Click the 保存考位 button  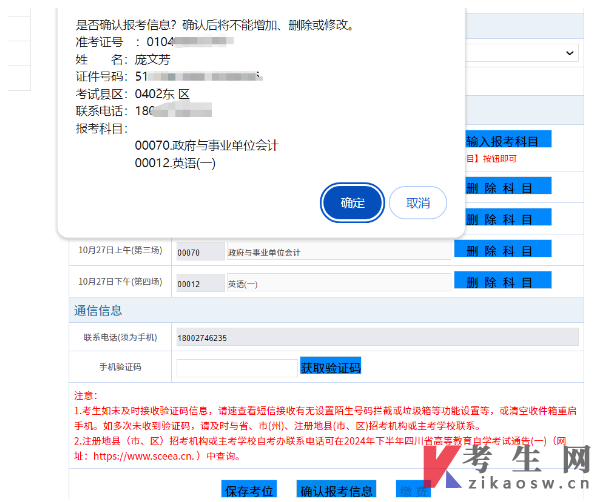[x=249, y=490]
